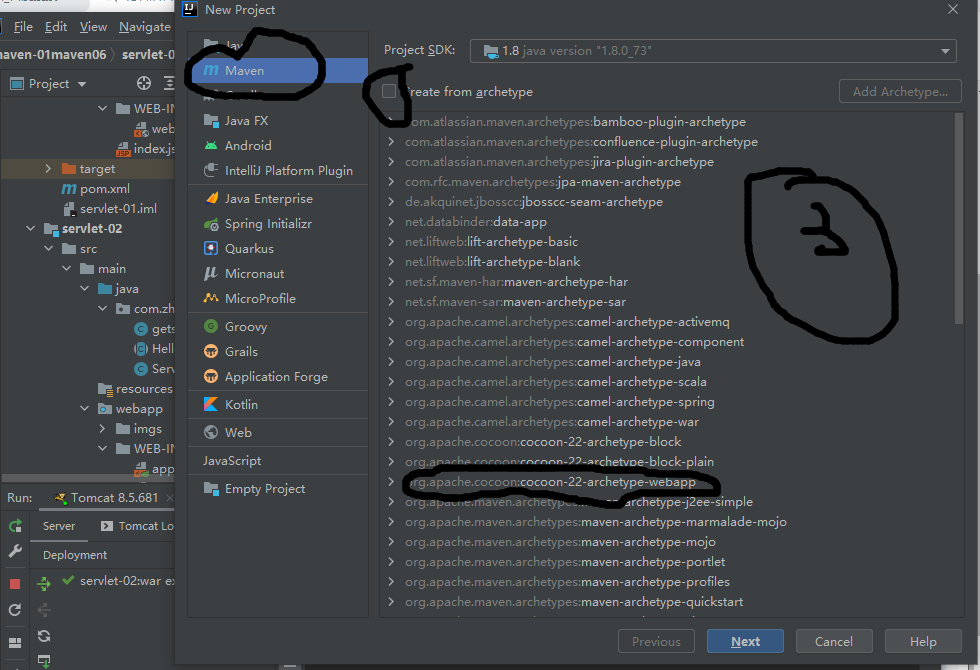Select Java FX project type
980x670 pixels.
click(278, 121)
